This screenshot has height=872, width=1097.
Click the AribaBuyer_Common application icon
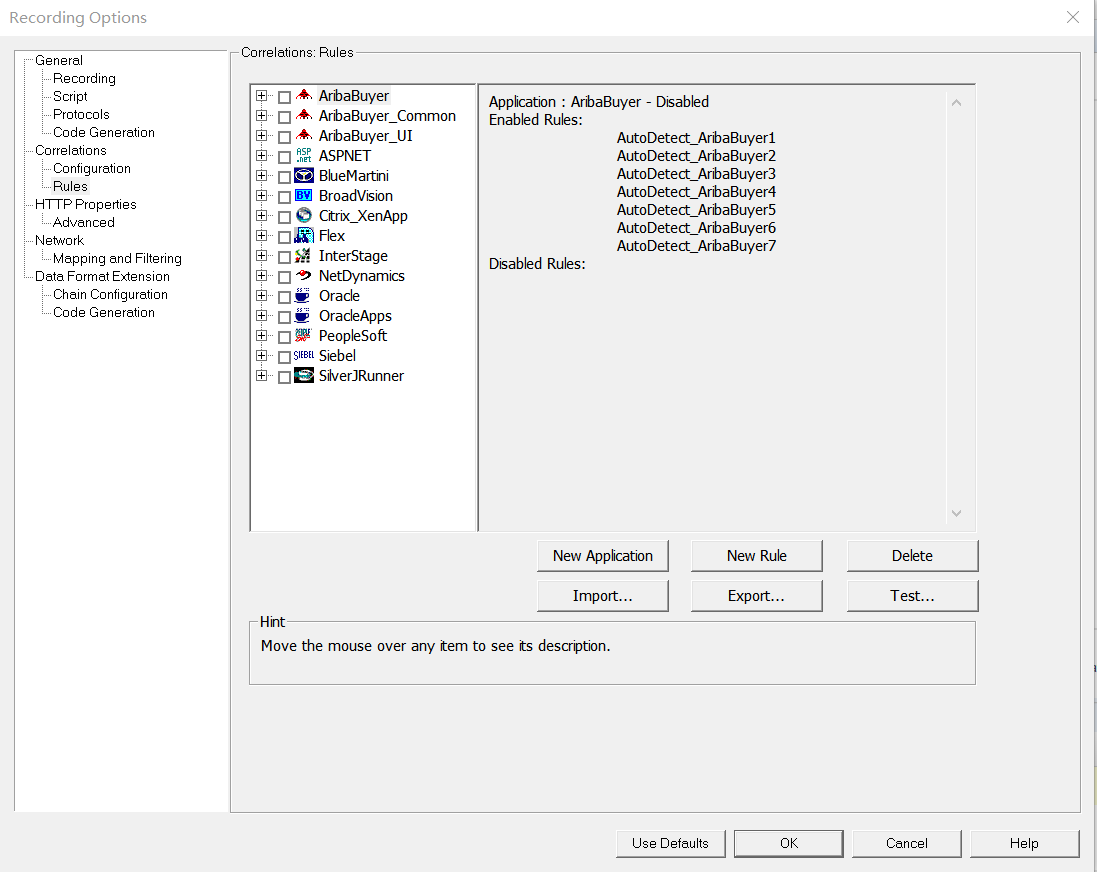point(304,115)
